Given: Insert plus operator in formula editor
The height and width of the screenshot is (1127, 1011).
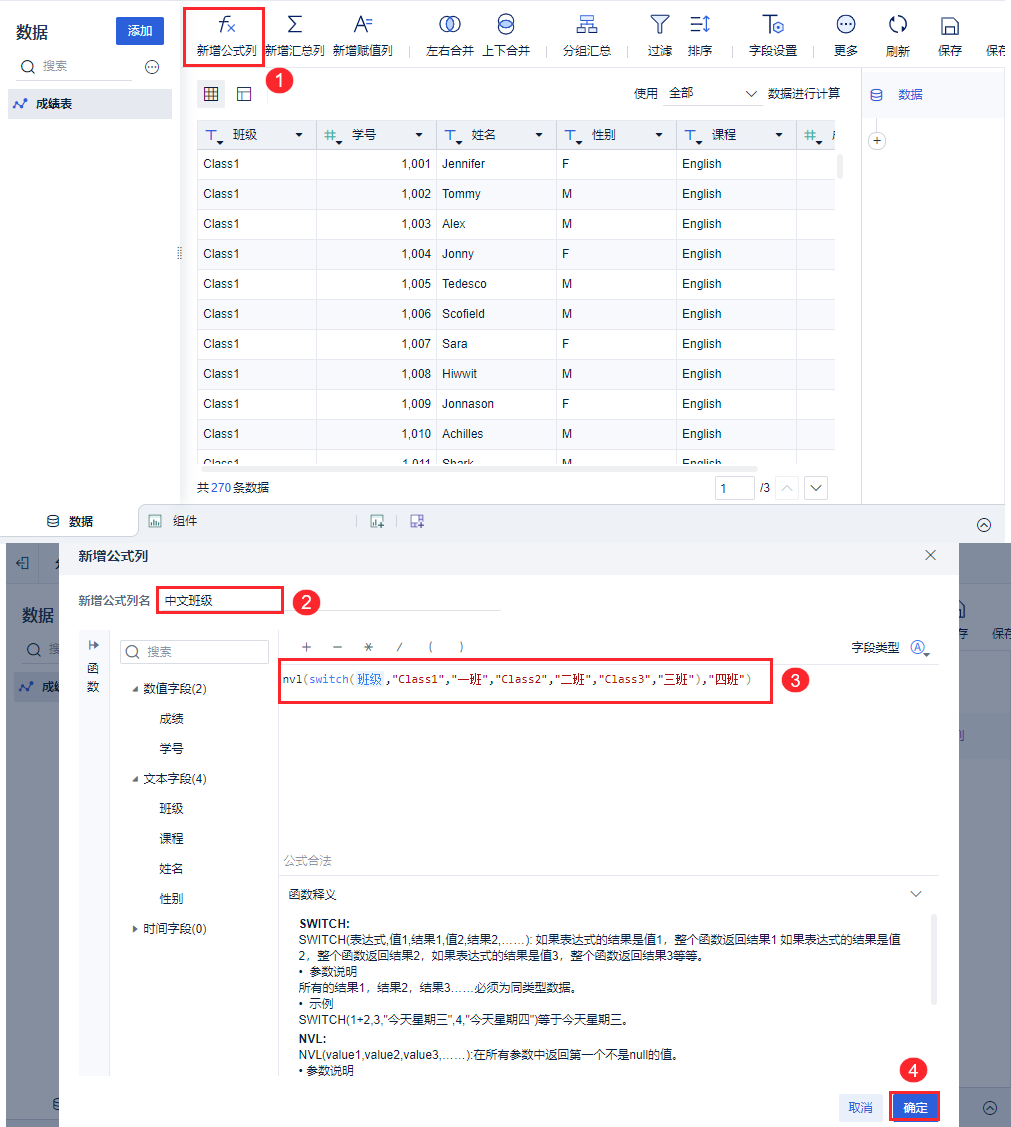Looking at the screenshot, I should 306,647.
